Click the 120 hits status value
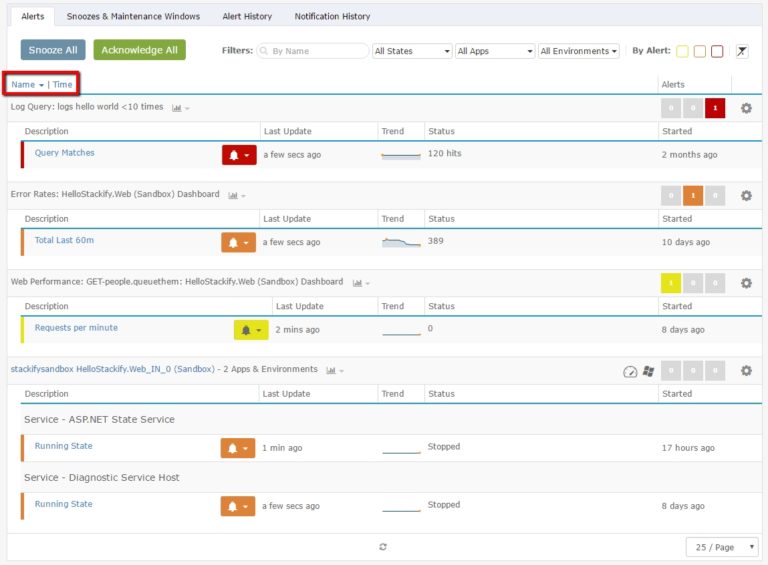768x565 pixels. click(444, 153)
